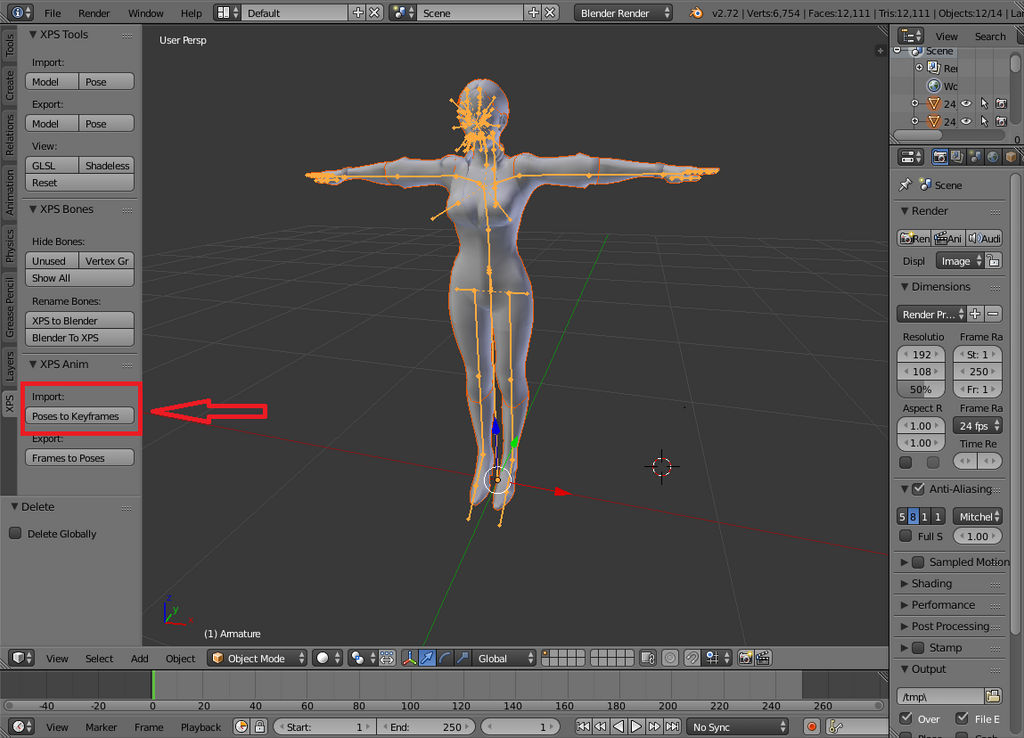Collapse the XPS Anim panel

click(33, 364)
